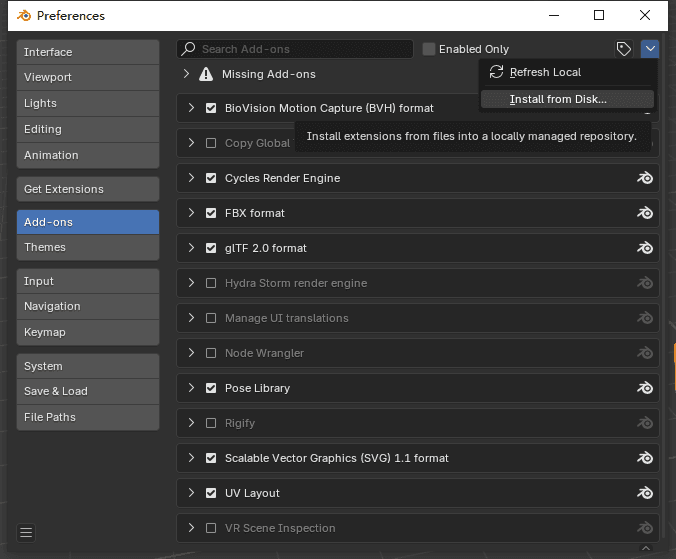The height and width of the screenshot is (559, 676).
Task: Click the Blender icon on glTF 2.0 format row
Action: (645, 248)
